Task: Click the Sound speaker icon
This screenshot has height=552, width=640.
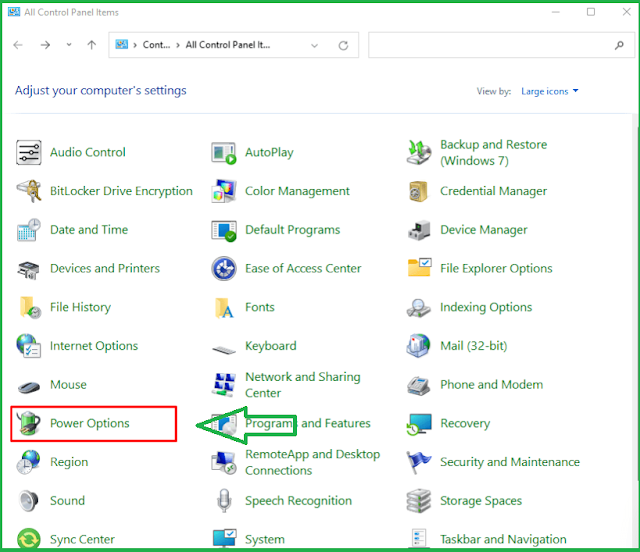Action: [29, 501]
